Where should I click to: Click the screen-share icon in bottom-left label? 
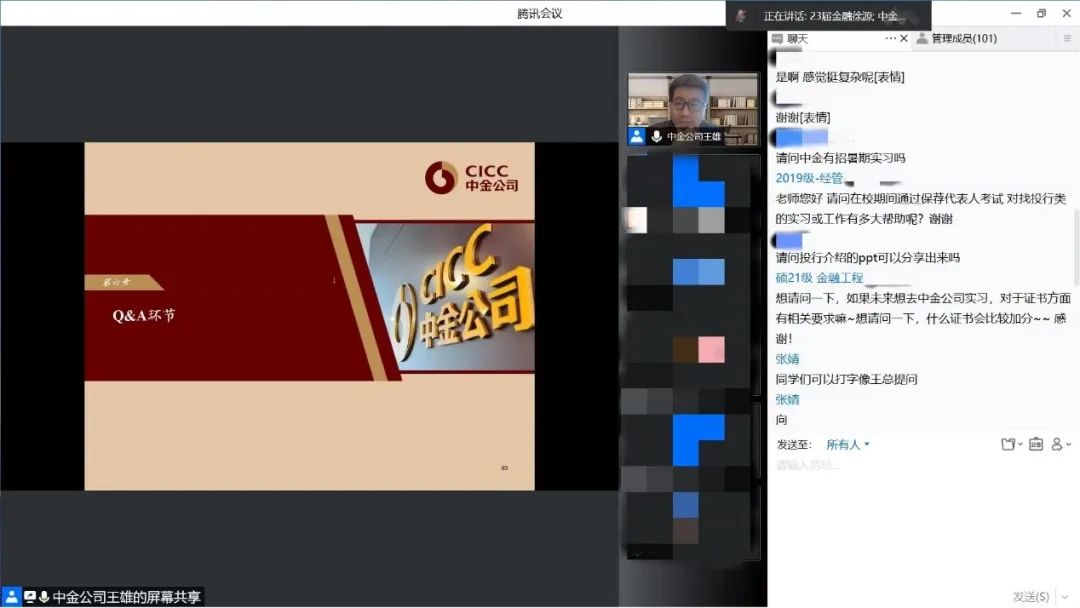[x=30, y=597]
